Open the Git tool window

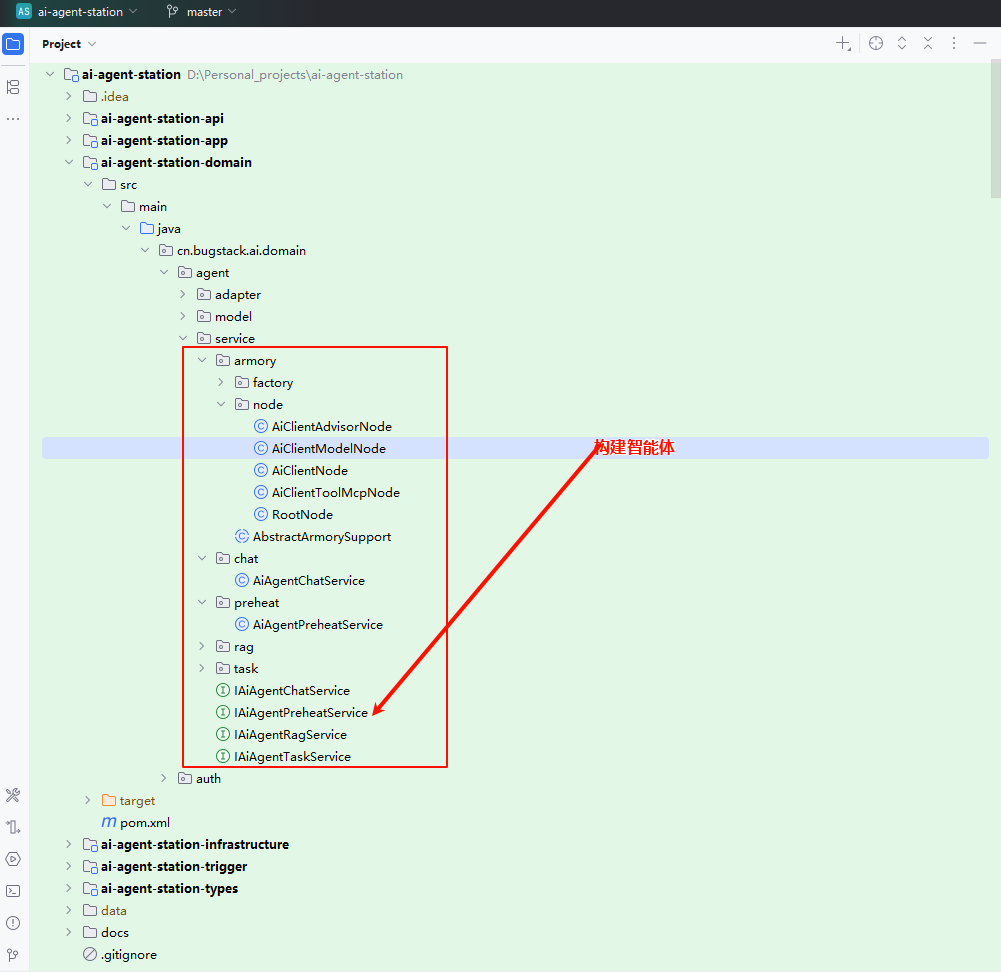pyautogui.click(x=13, y=954)
